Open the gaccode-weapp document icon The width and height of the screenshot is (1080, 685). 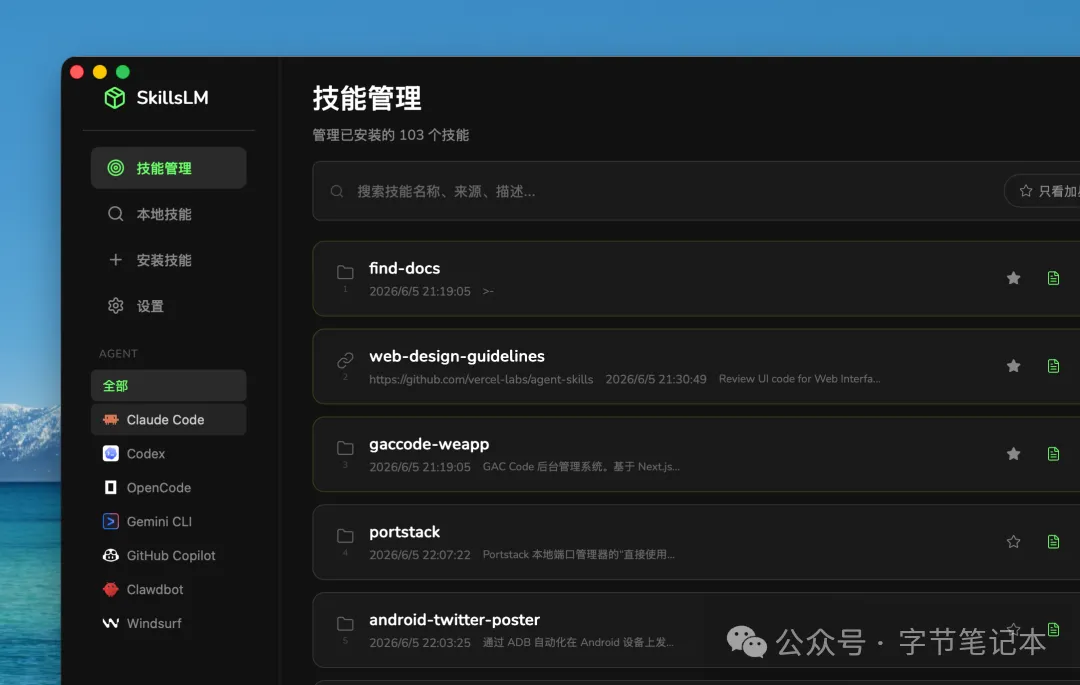1053,454
